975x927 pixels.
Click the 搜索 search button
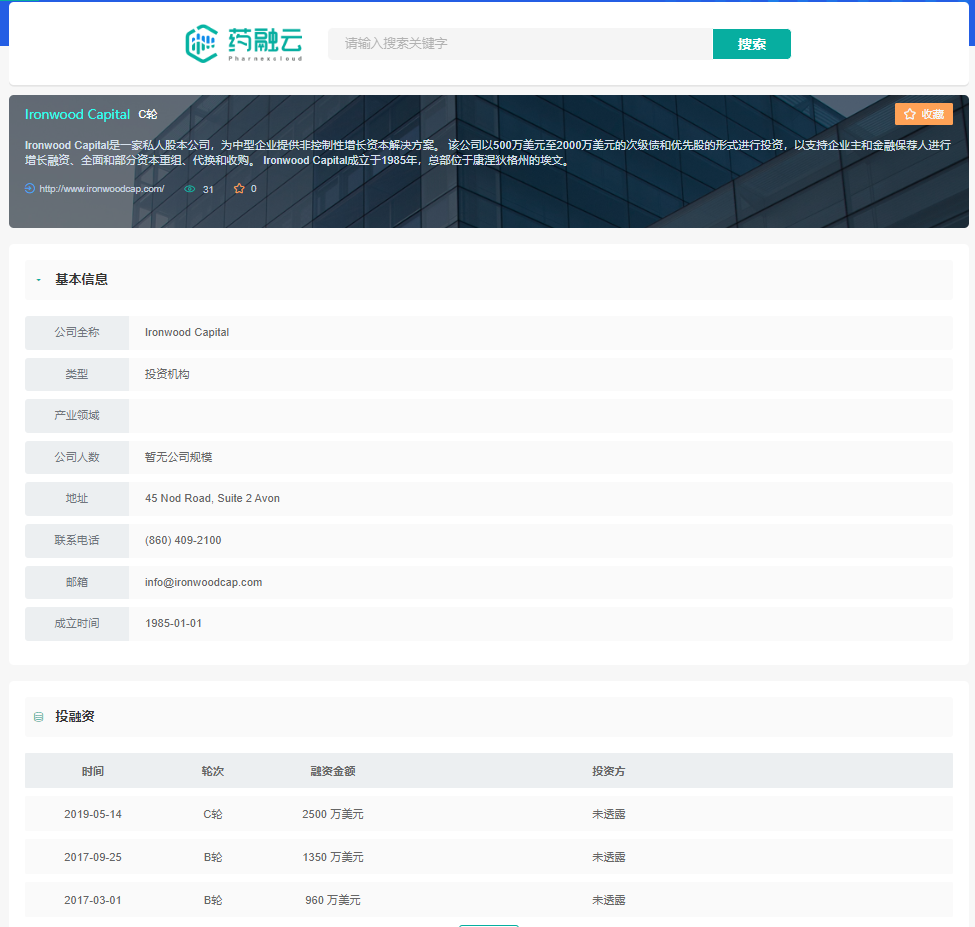(x=751, y=44)
